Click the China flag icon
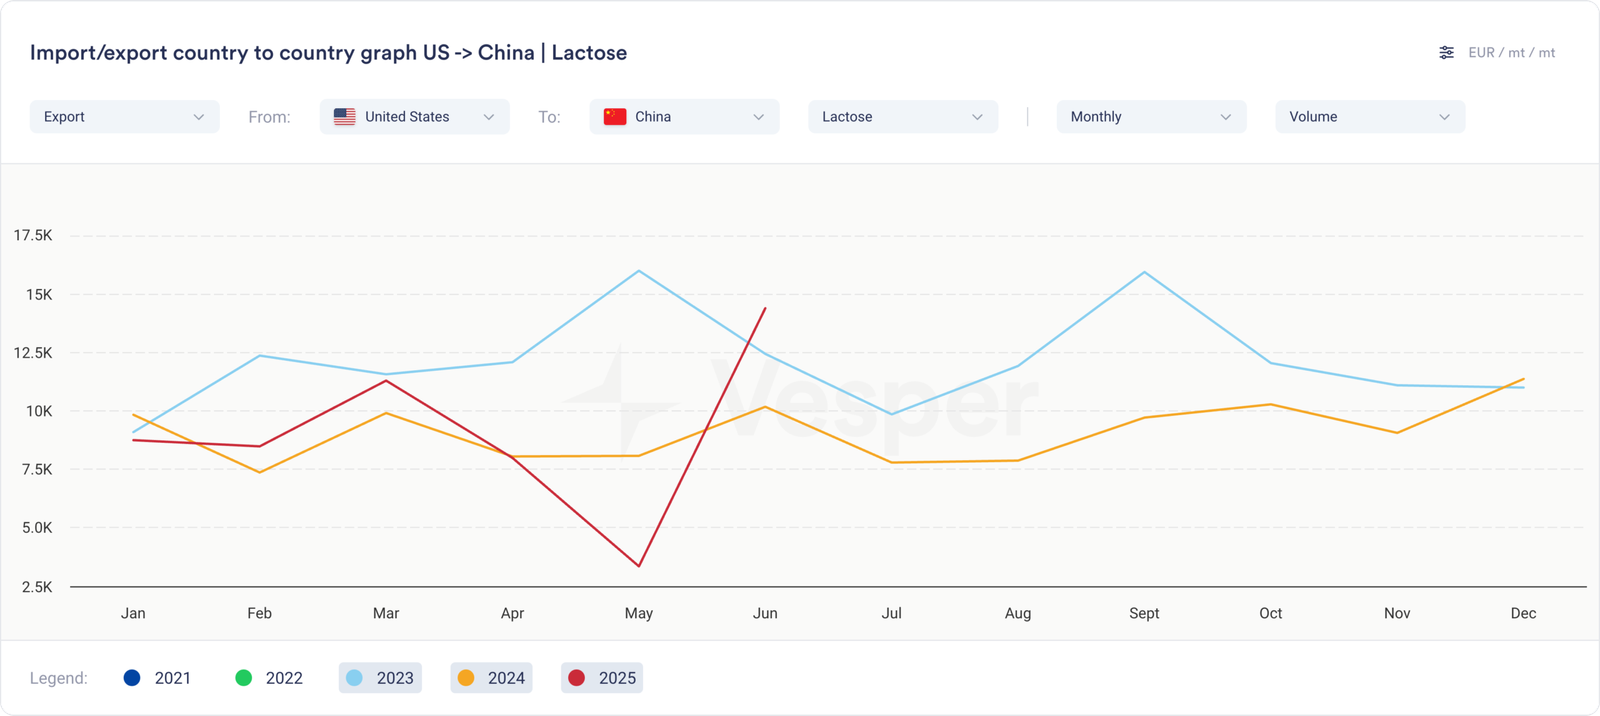The width and height of the screenshot is (1600, 716). pyautogui.click(x=615, y=117)
